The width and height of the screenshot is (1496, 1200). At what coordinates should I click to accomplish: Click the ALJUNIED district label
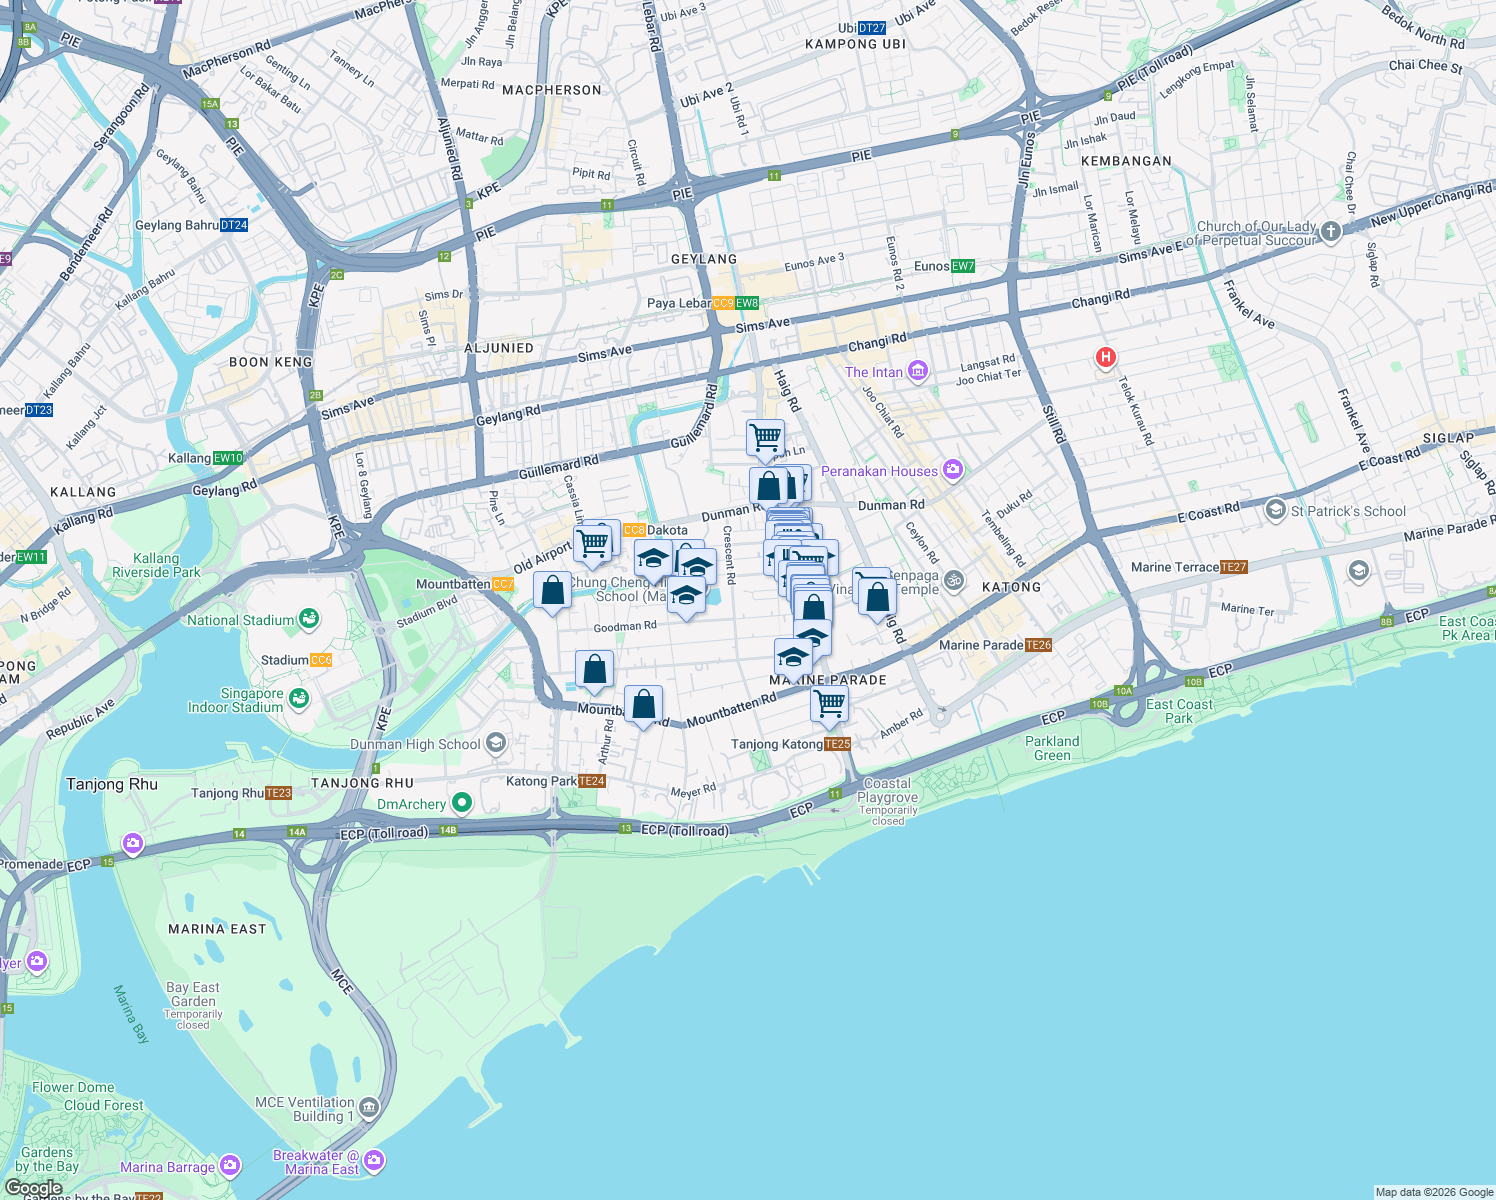(x=499, y=348)
